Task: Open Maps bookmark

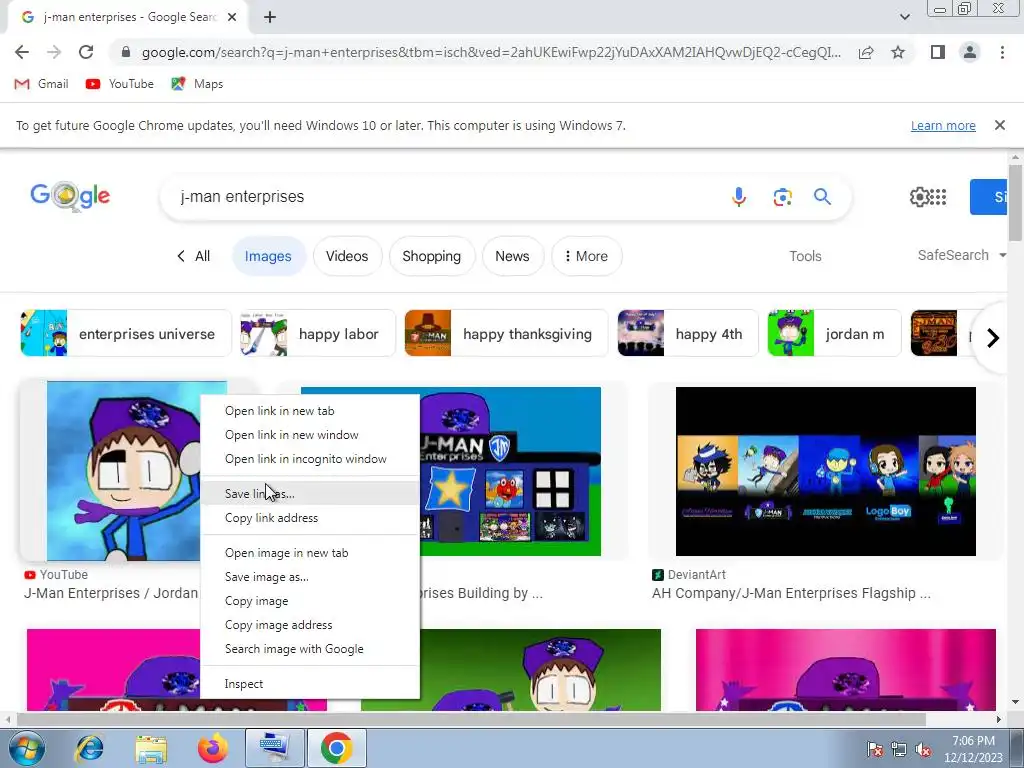Action: tap(197, 84)
